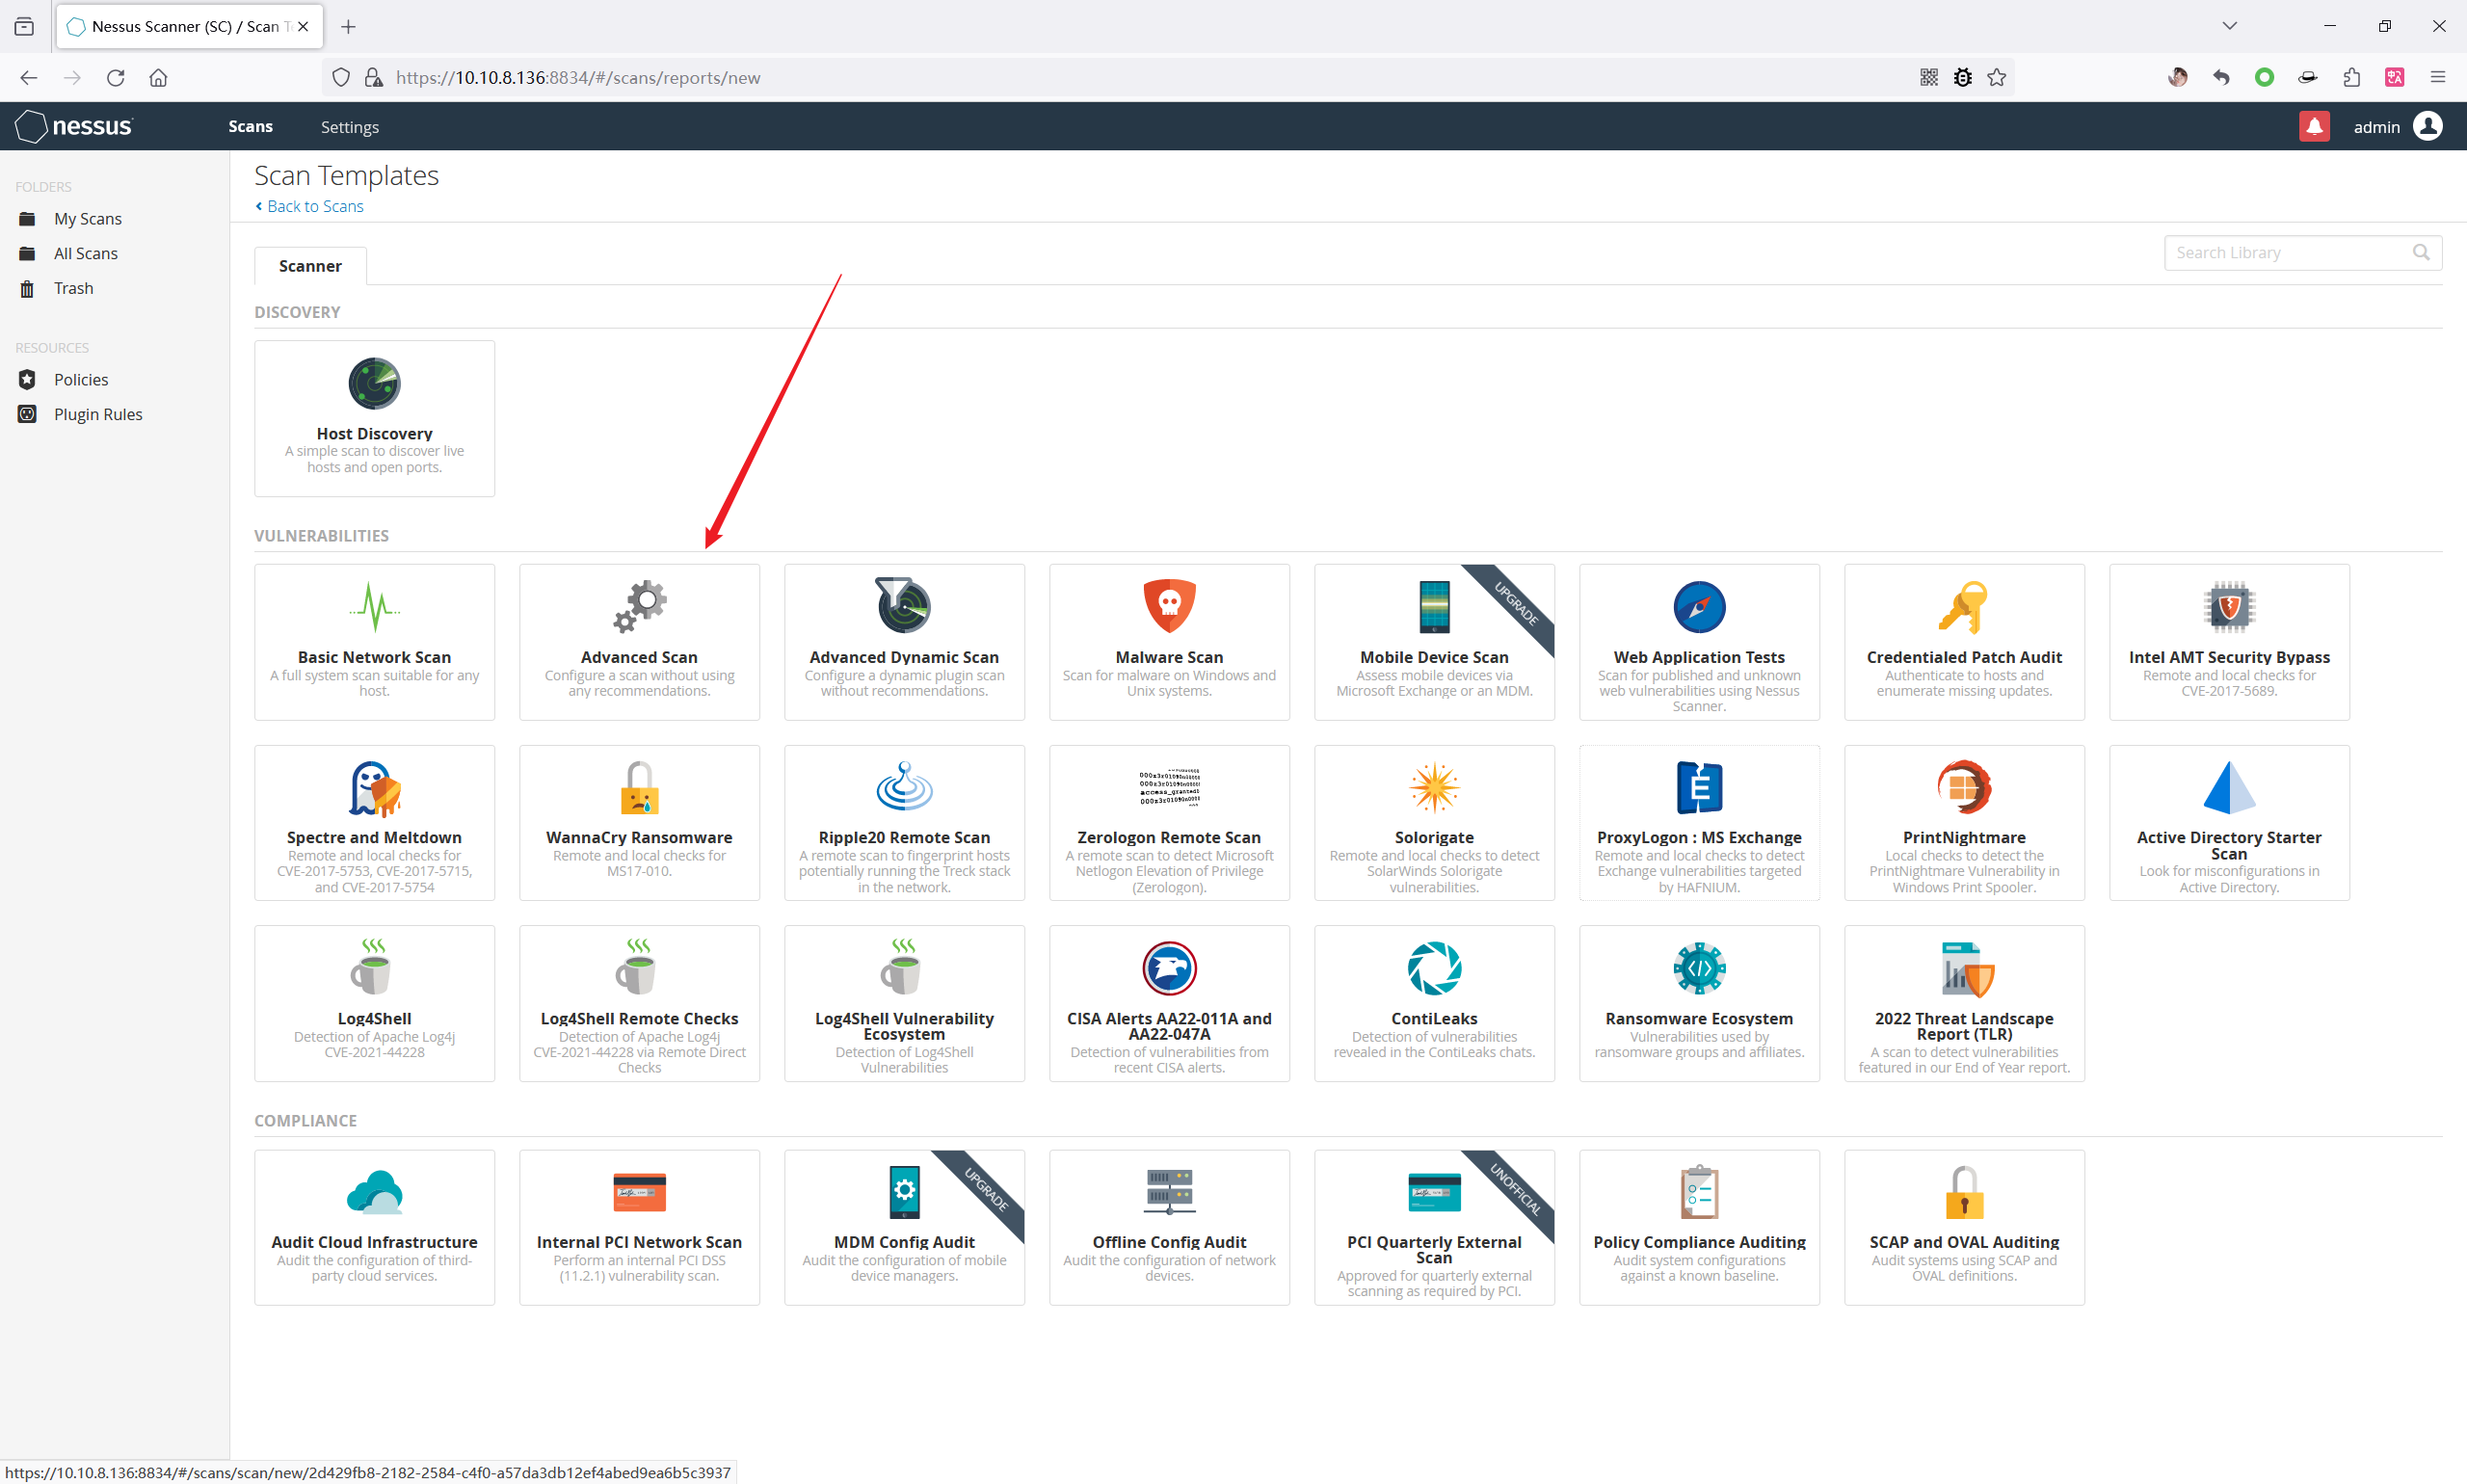Open the Policy Compliance Auditing clipboard icon
The height and width of the screenshot is (1484, 2467).
(1699, 1192)
